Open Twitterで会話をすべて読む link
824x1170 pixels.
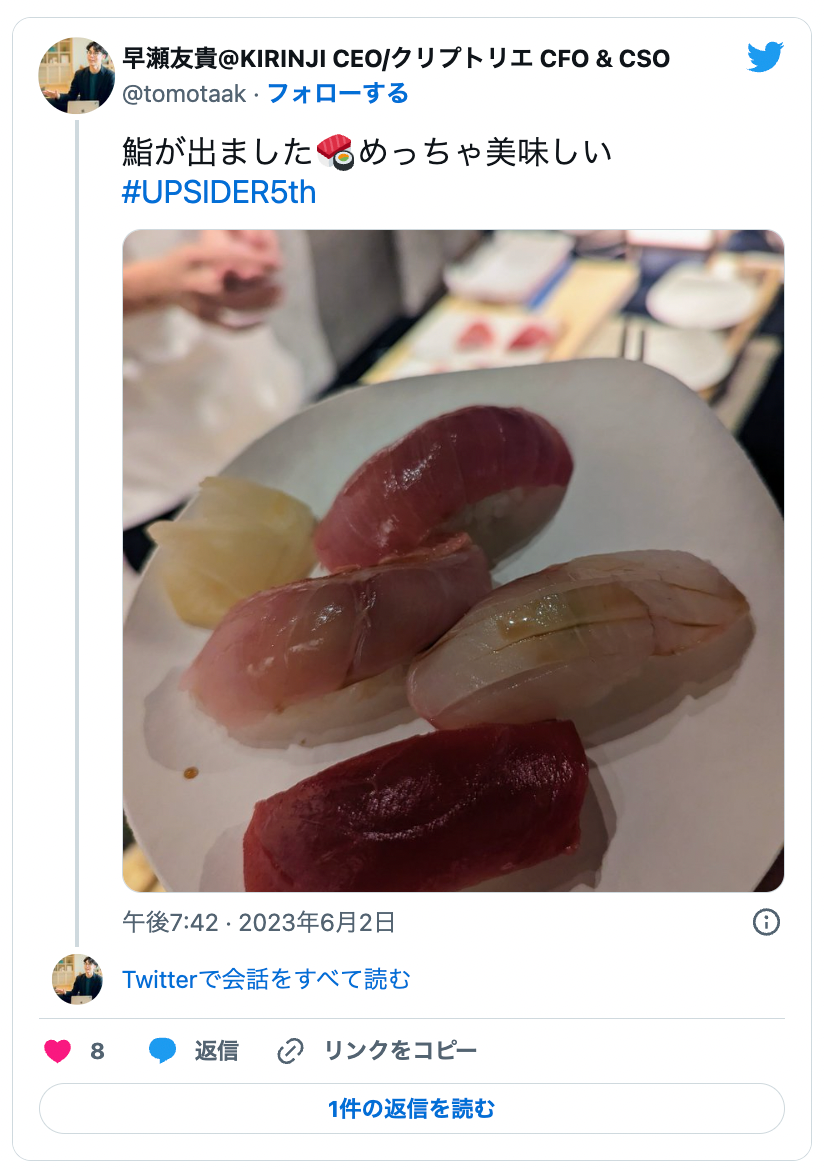tap(266, 979)
